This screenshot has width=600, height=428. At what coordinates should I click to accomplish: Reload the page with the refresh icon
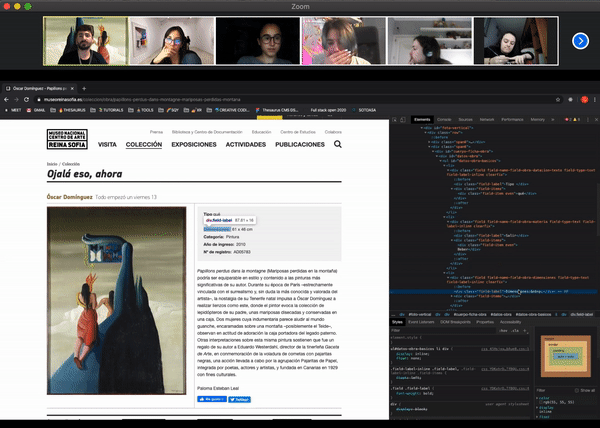click(27, 100)
